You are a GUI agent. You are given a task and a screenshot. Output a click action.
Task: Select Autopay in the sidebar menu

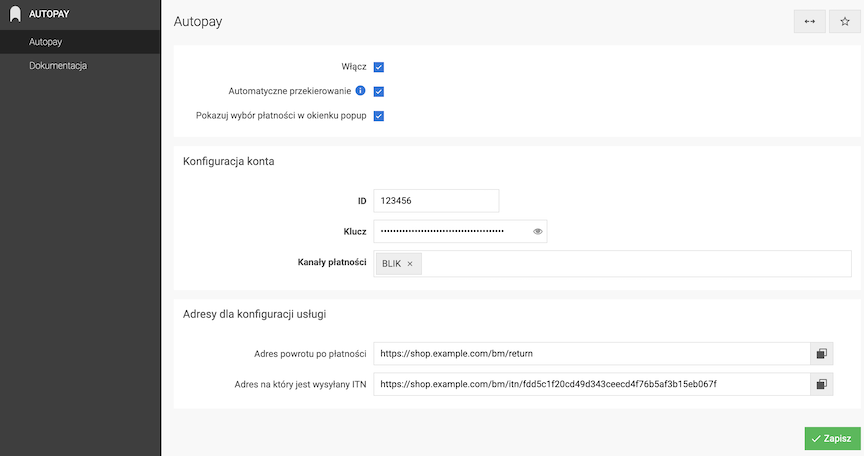(80, 42)
